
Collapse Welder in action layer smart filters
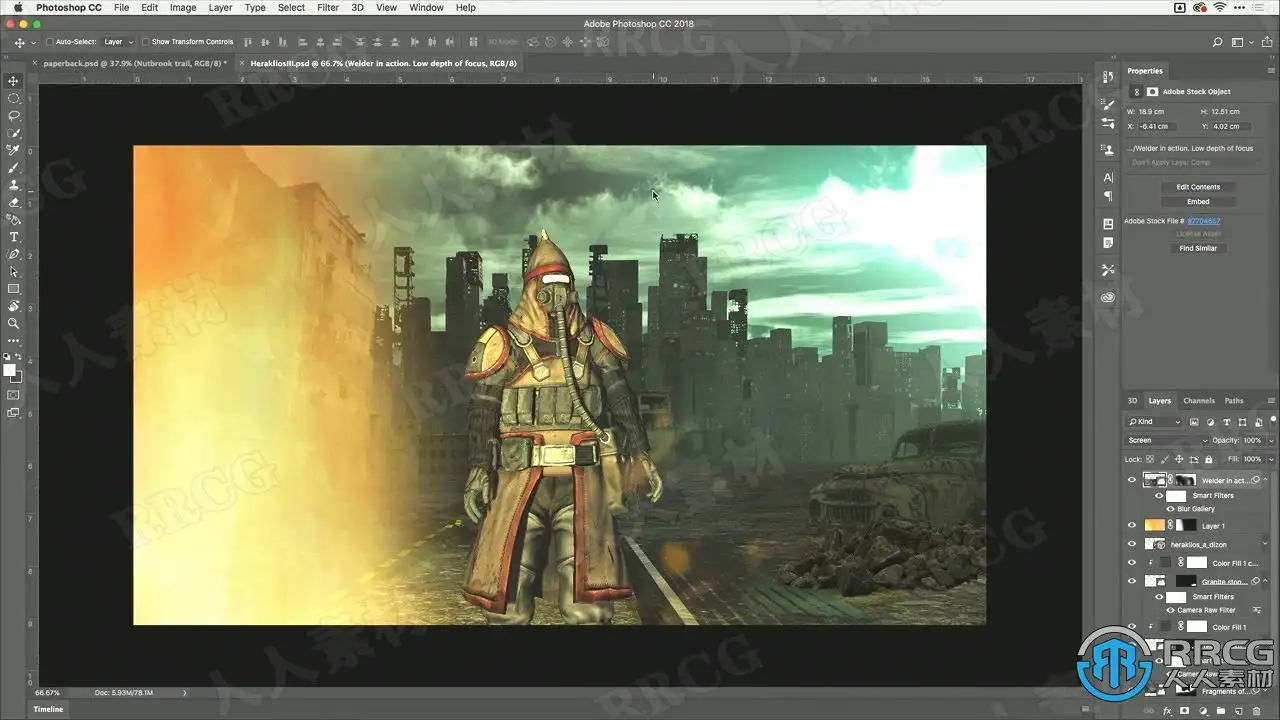[1266, 480]
